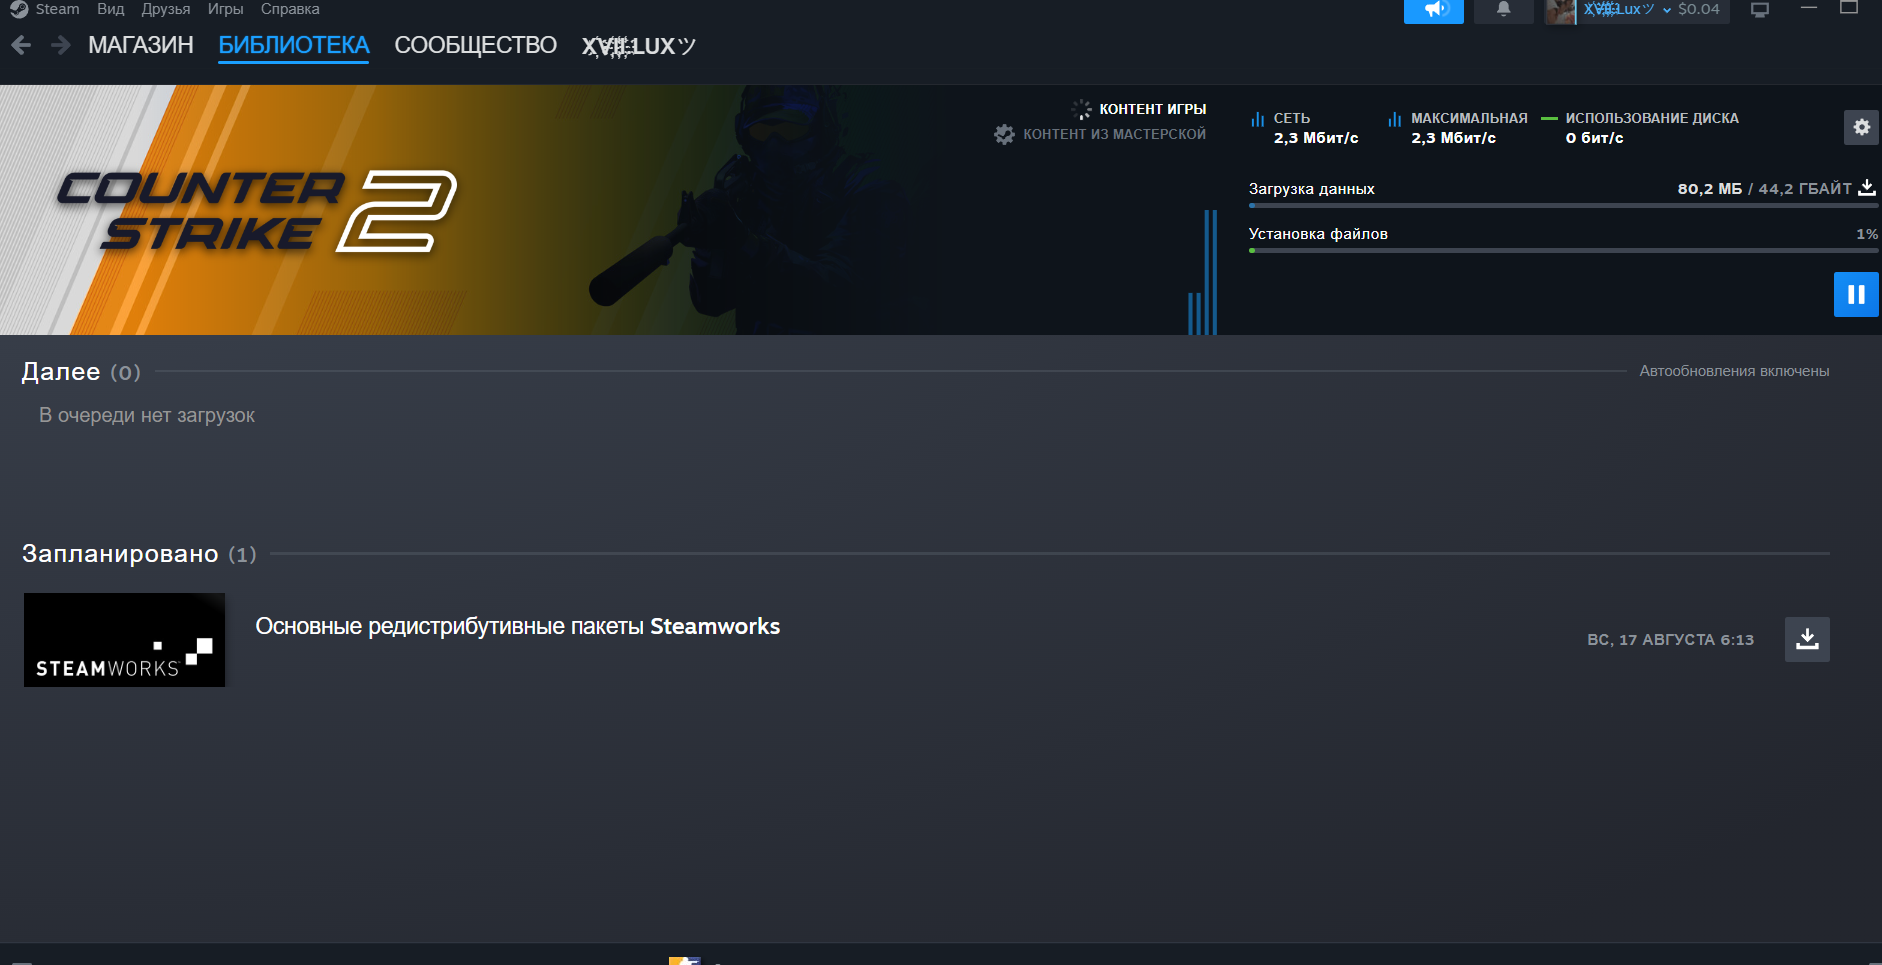Click the workshop gear icon

[1004, 134]
